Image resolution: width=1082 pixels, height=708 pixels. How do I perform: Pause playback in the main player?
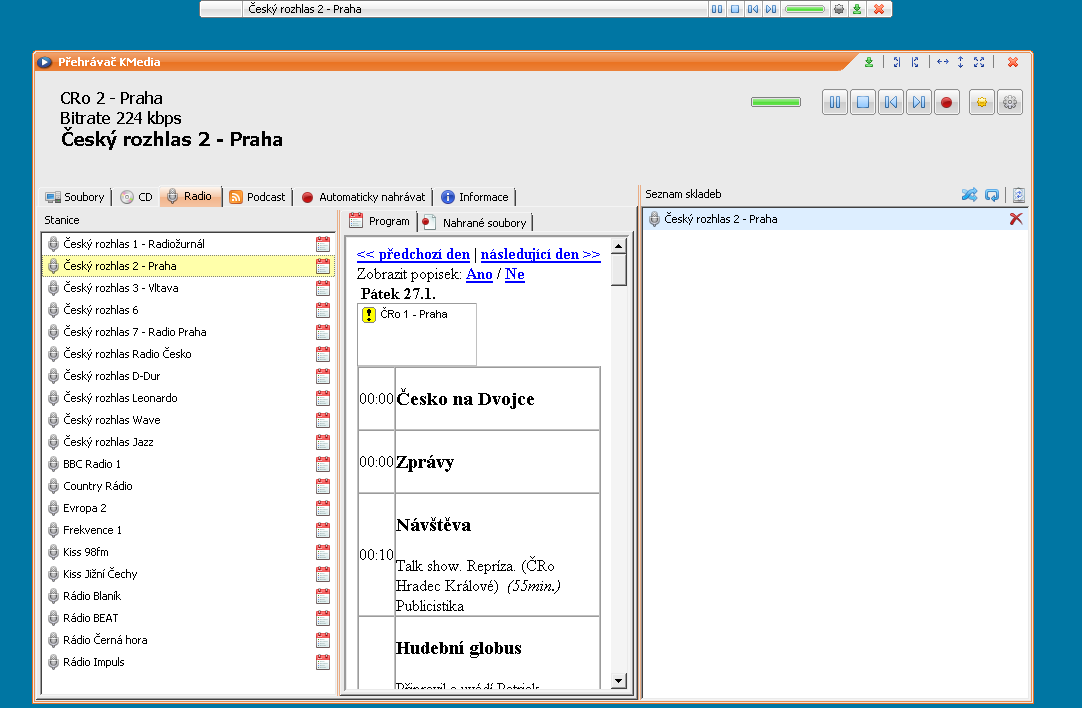(835, 102)
